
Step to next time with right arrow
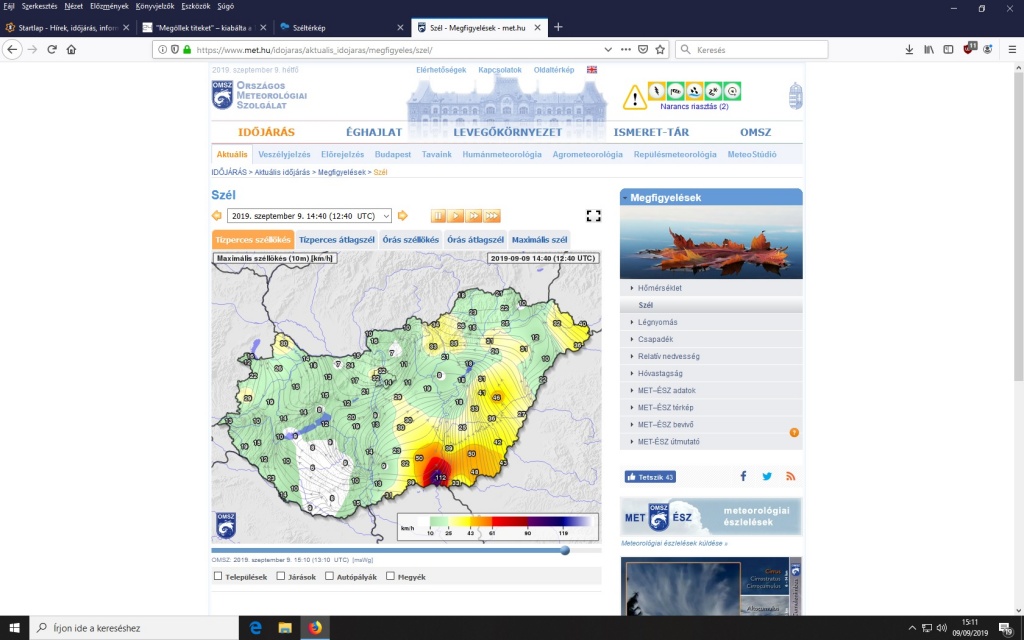click(x=403, y=215)
